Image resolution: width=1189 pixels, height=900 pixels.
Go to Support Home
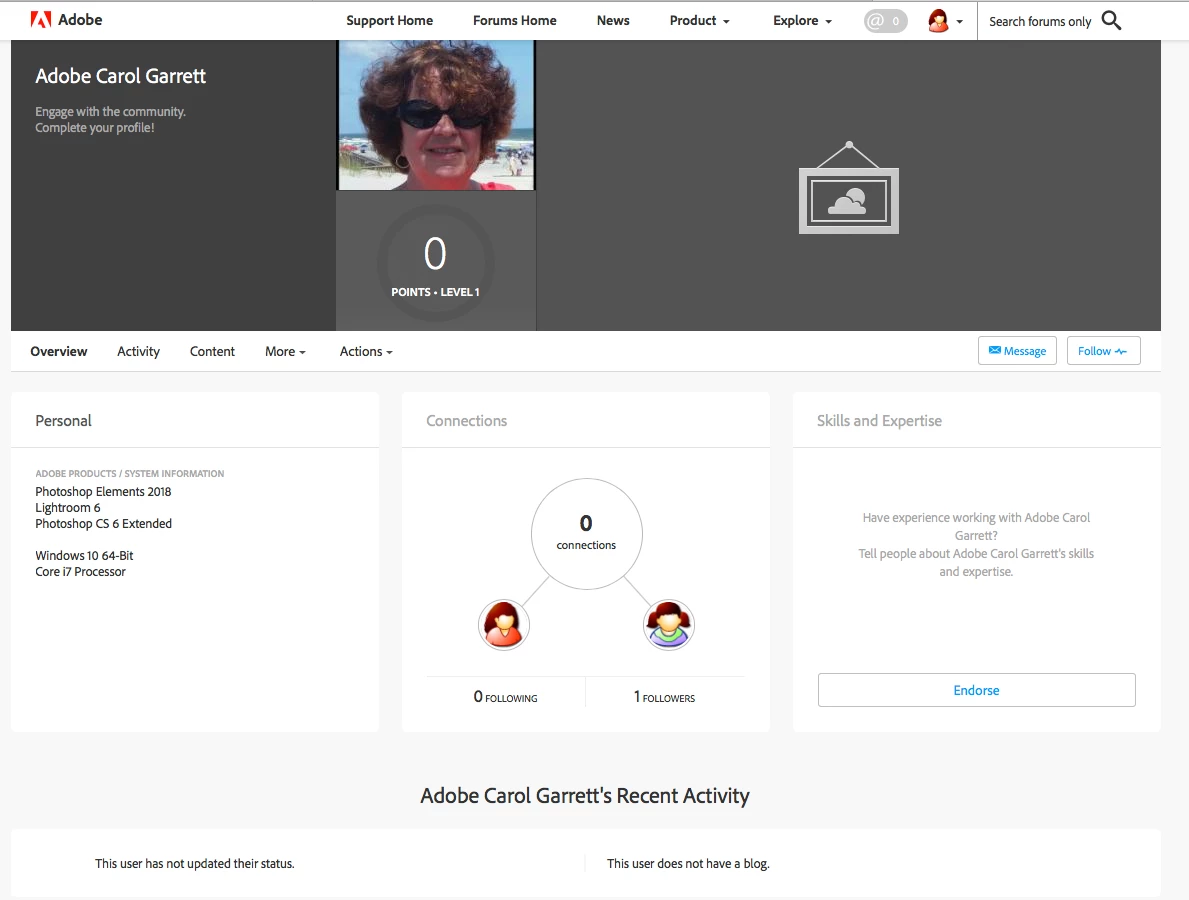389,20
